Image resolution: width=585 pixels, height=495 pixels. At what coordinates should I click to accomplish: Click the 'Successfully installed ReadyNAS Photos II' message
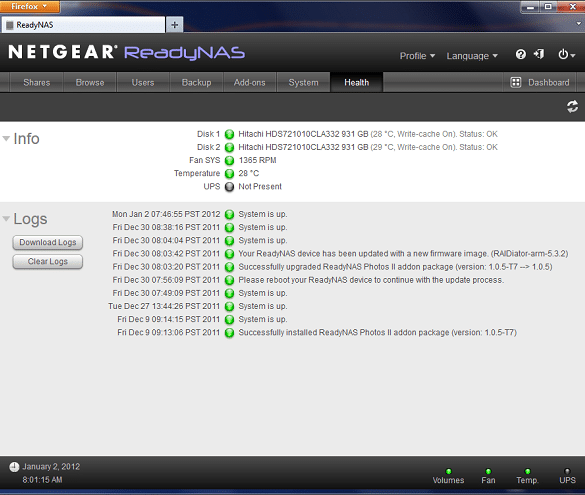coord(378,333)
